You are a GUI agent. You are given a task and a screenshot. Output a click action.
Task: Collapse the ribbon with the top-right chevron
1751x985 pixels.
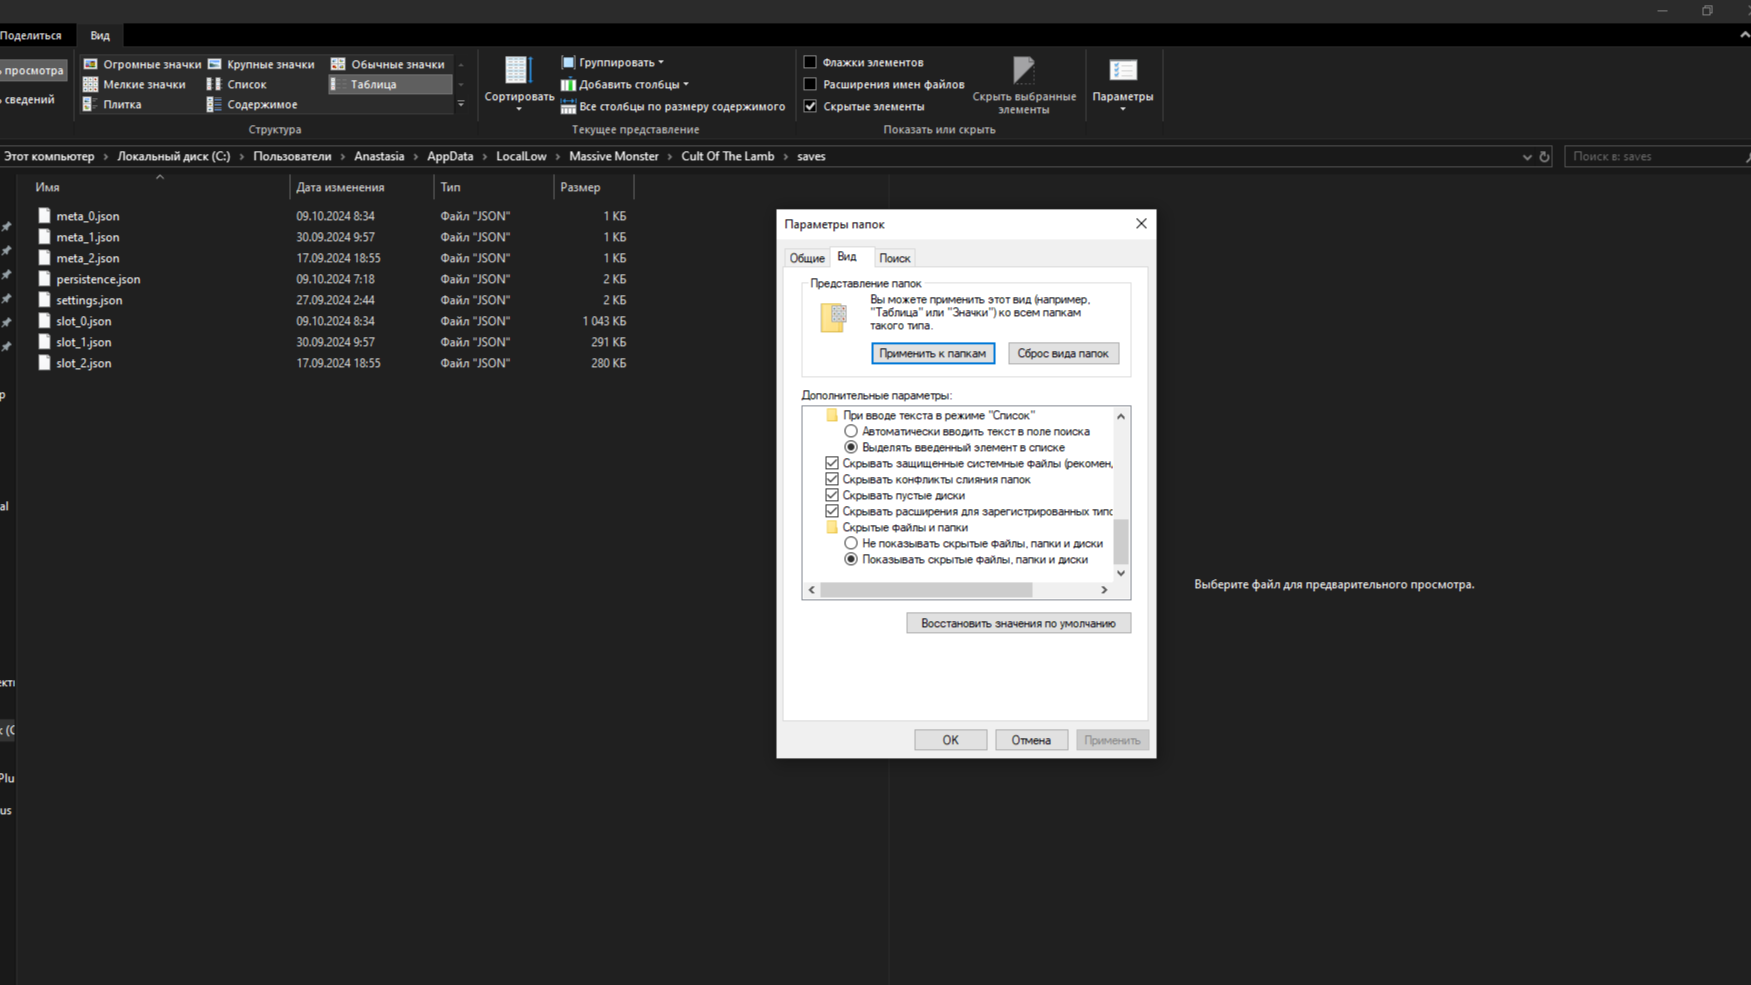[x=1744, y=35]
